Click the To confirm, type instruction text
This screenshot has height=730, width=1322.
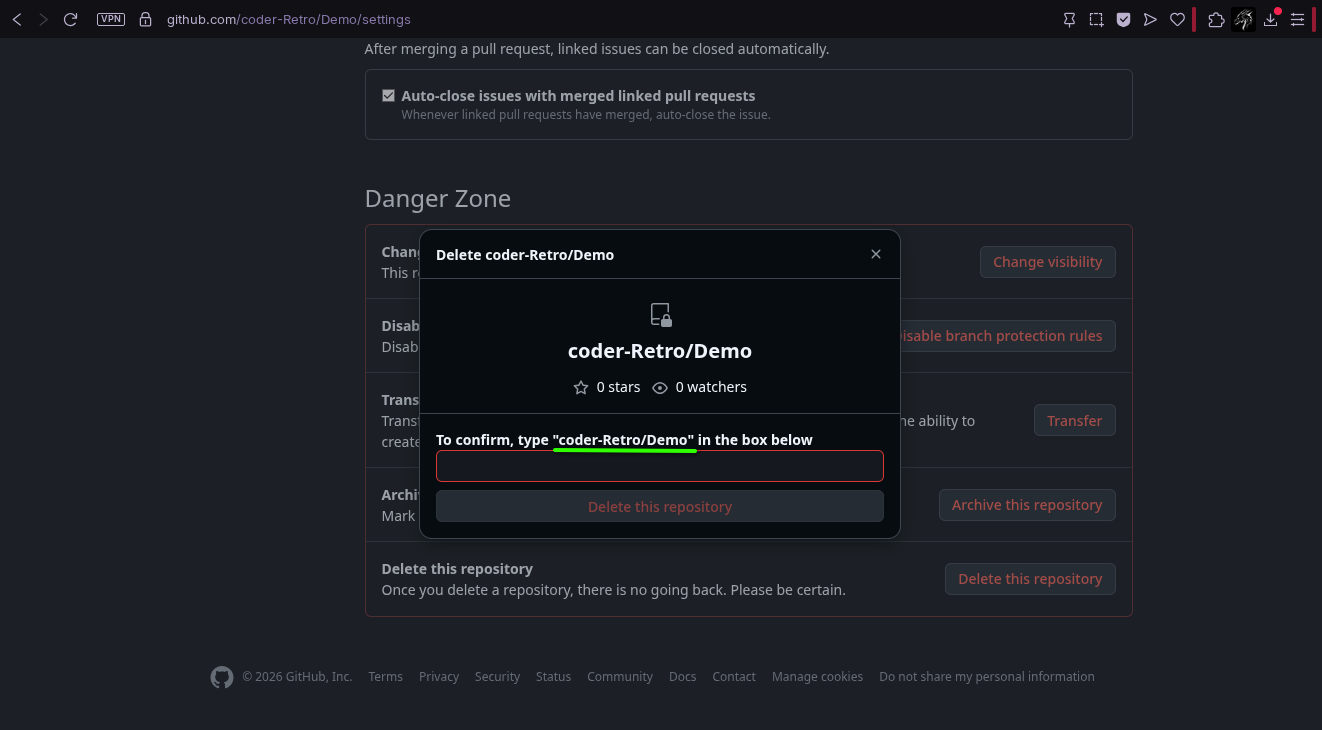[x=624, y=440]
